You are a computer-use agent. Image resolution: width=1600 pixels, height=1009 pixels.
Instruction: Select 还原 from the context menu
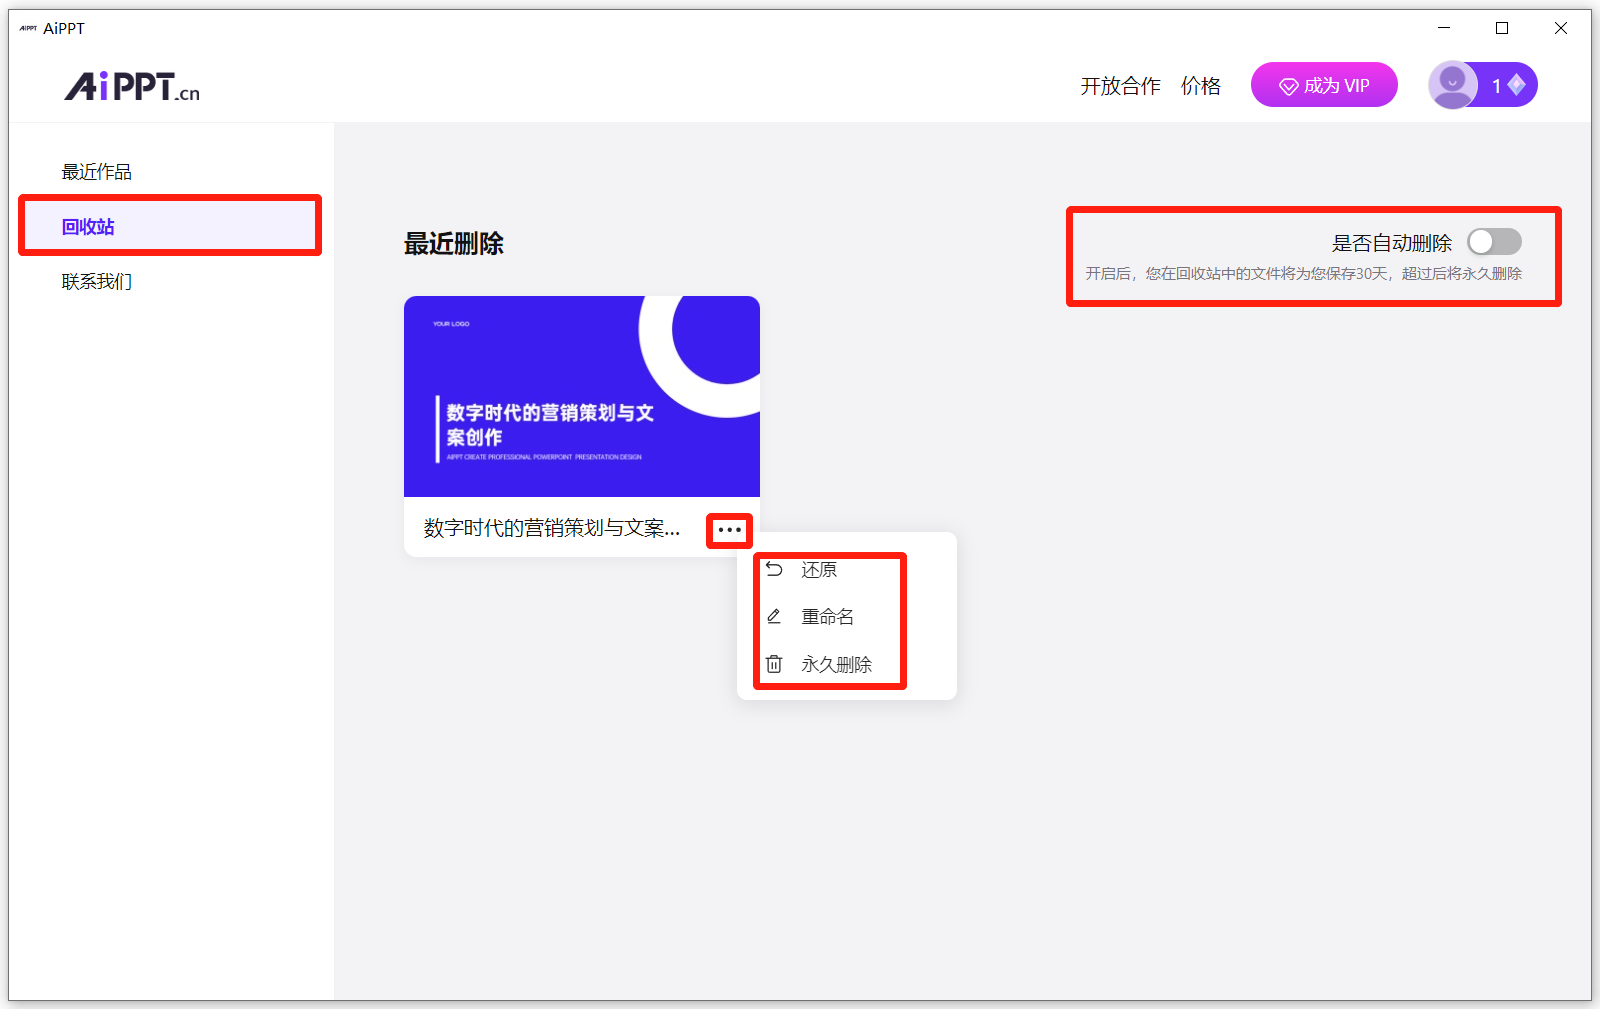819,569
